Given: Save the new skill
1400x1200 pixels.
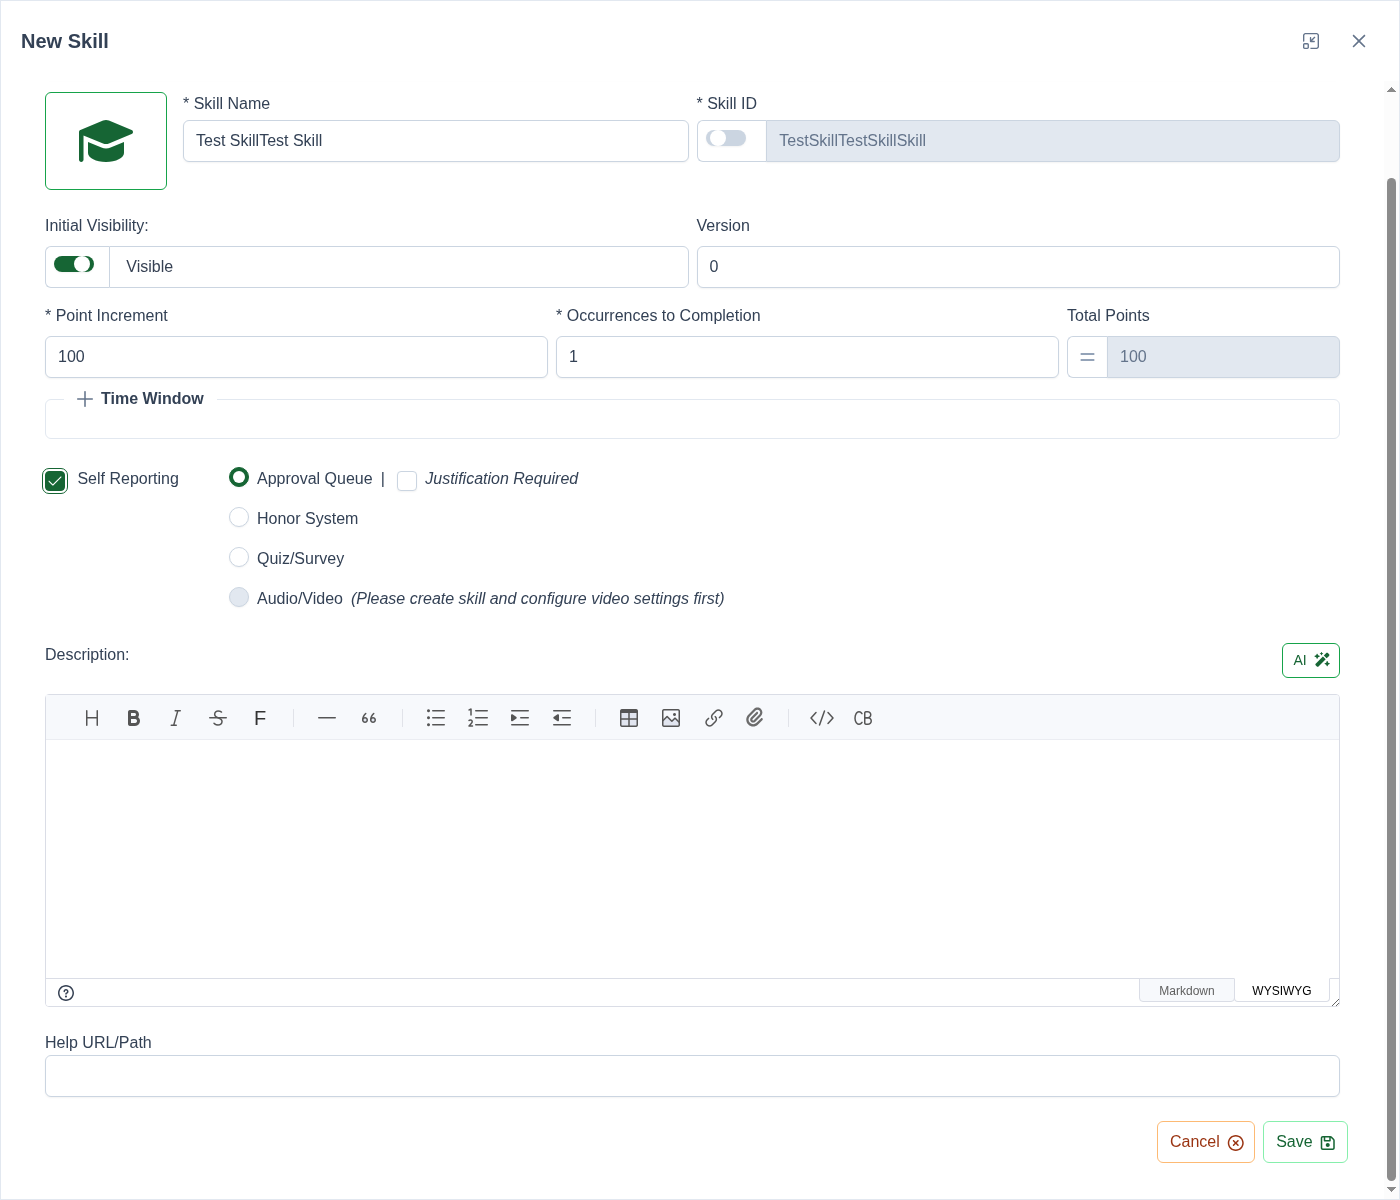Looking at the screenshot, I should (1305, 1142).
